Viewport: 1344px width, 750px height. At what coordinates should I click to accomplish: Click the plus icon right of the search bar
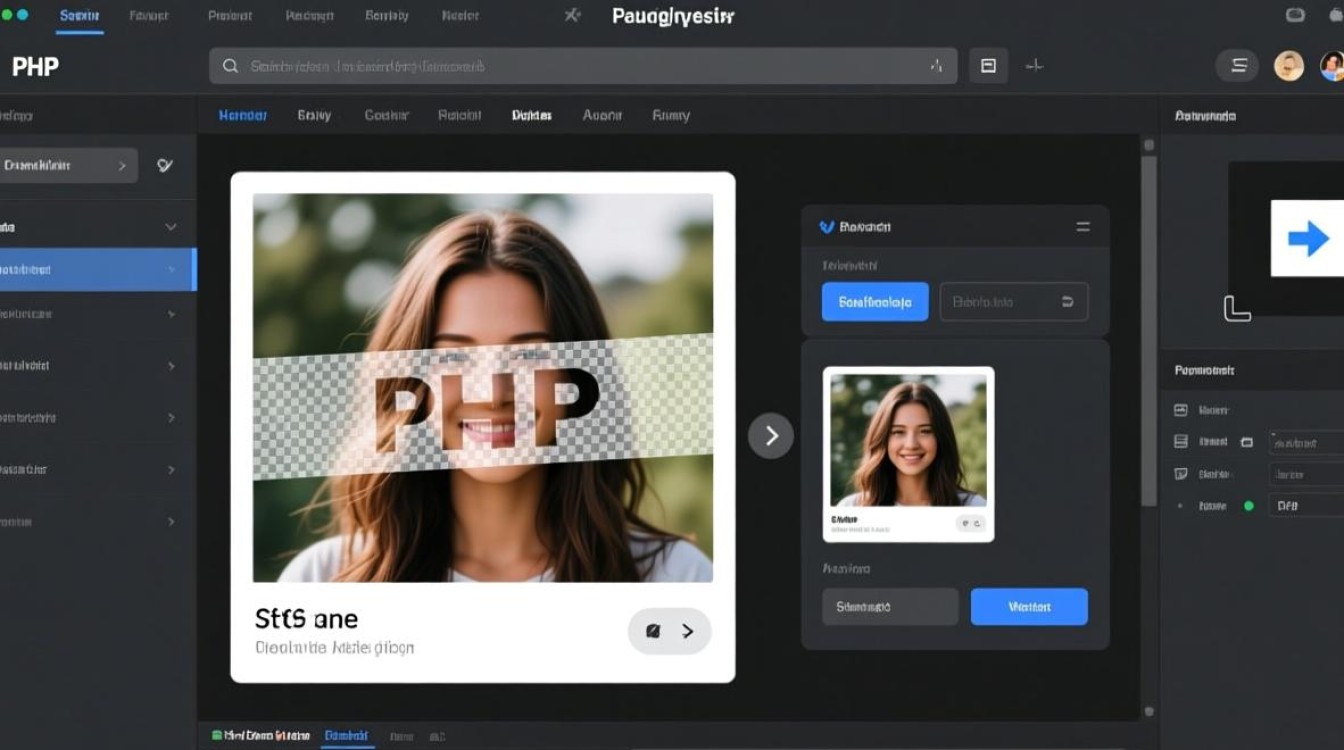click(x=1035, y=66)
